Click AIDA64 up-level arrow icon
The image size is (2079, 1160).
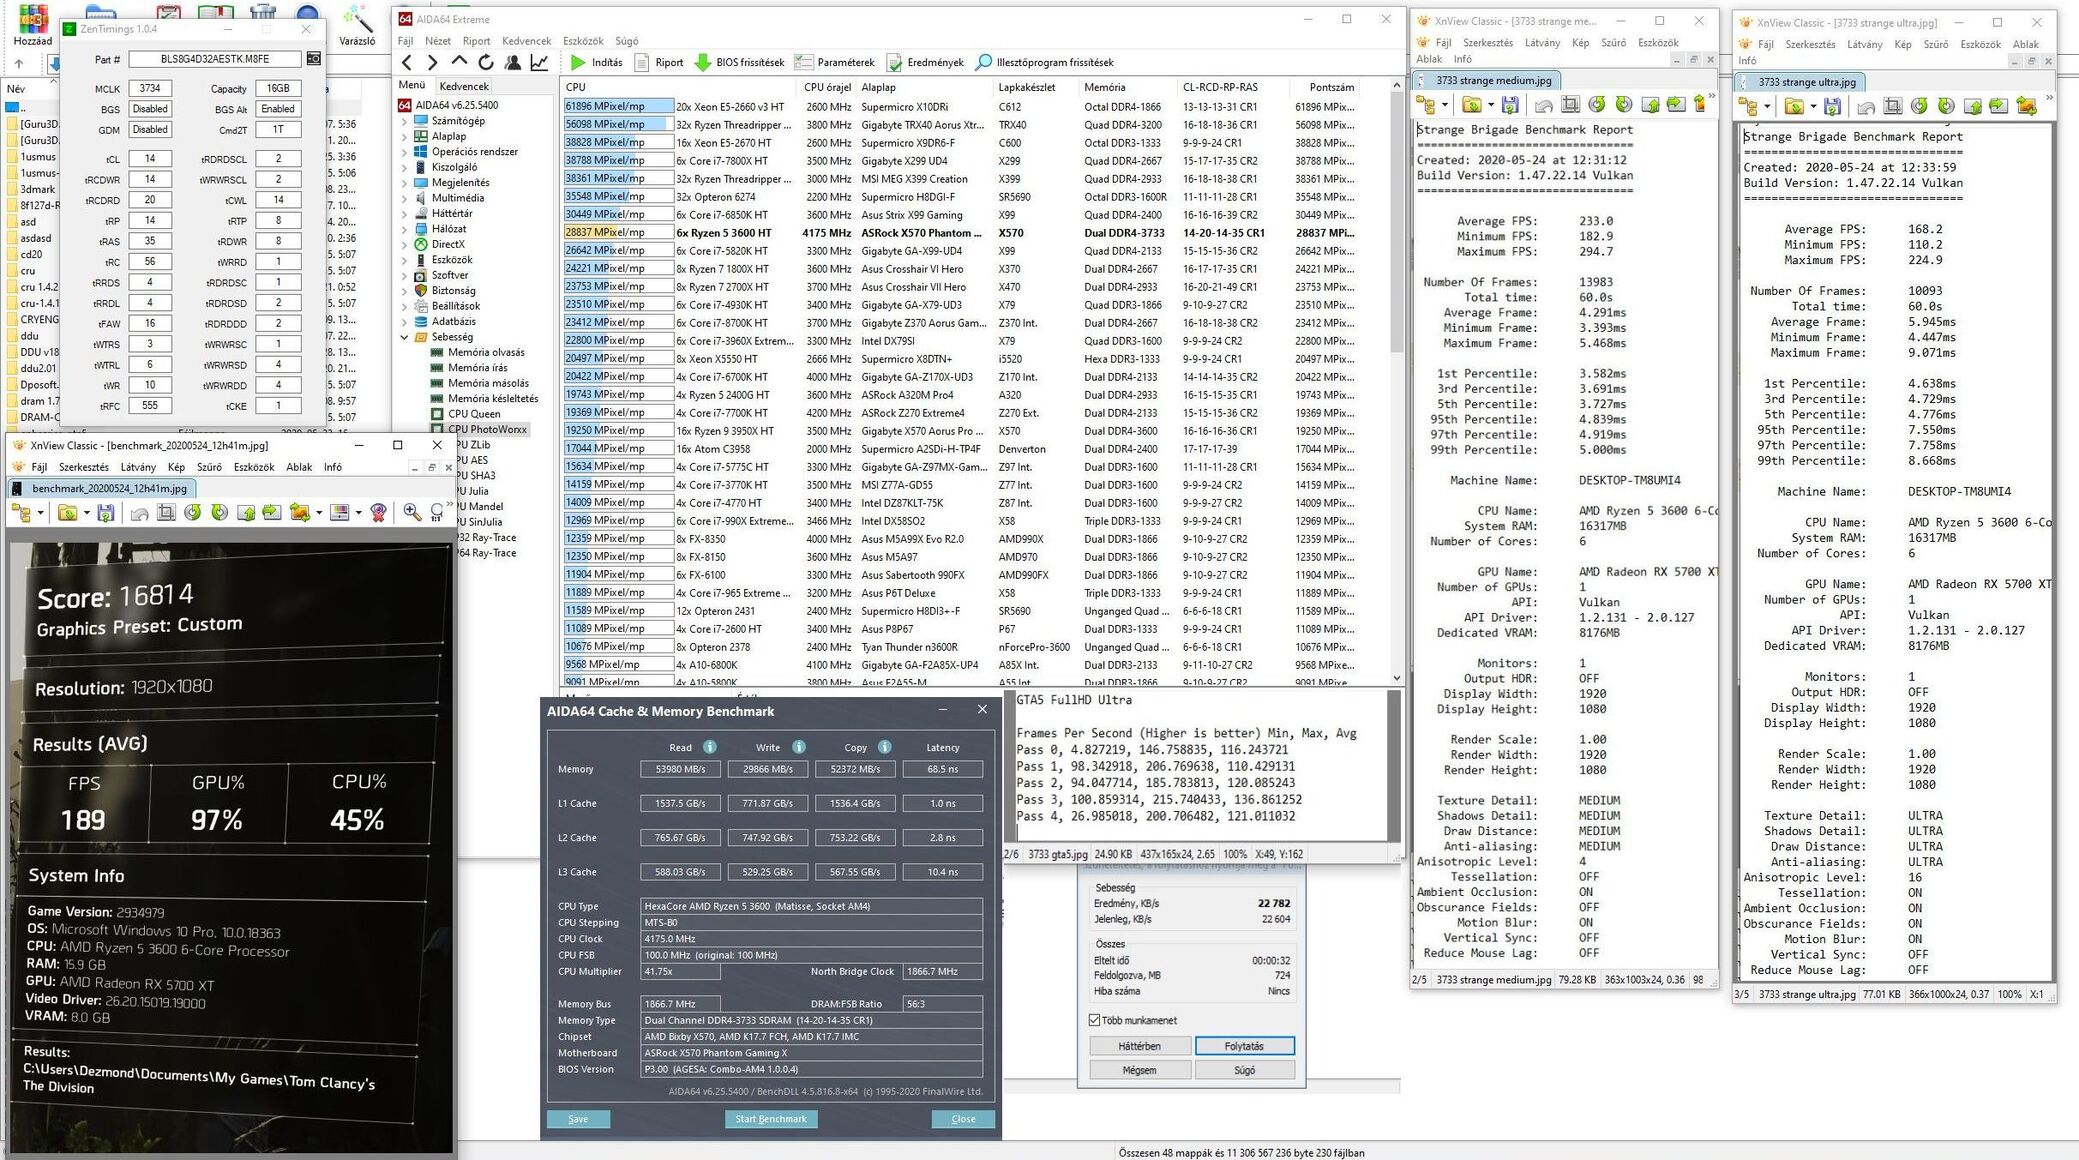[x=459, y=62]
